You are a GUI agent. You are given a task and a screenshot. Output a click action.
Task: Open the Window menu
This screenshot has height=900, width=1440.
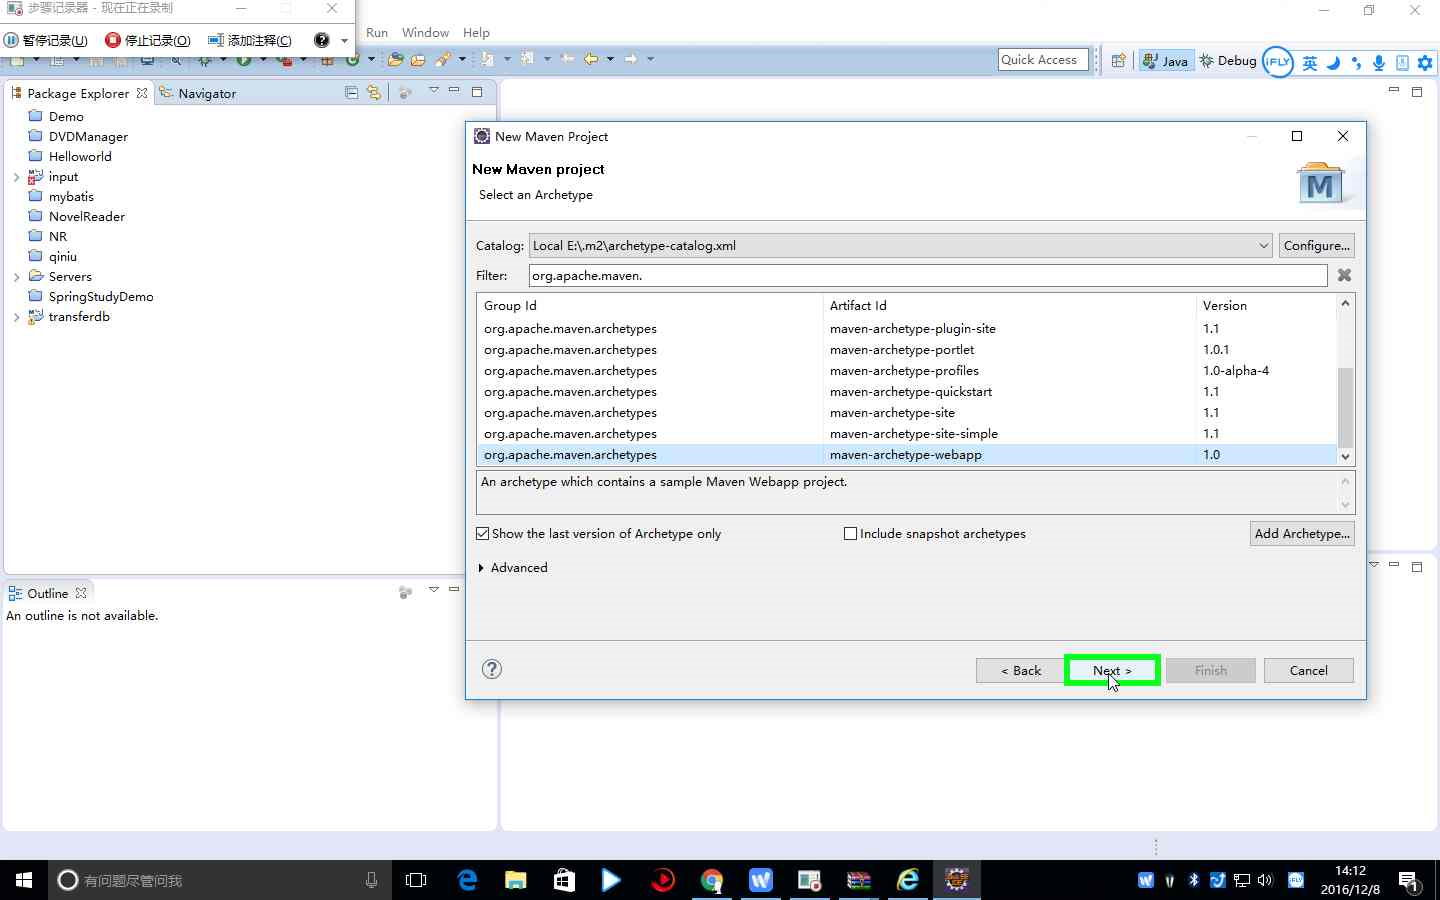(x=425, y=32)
